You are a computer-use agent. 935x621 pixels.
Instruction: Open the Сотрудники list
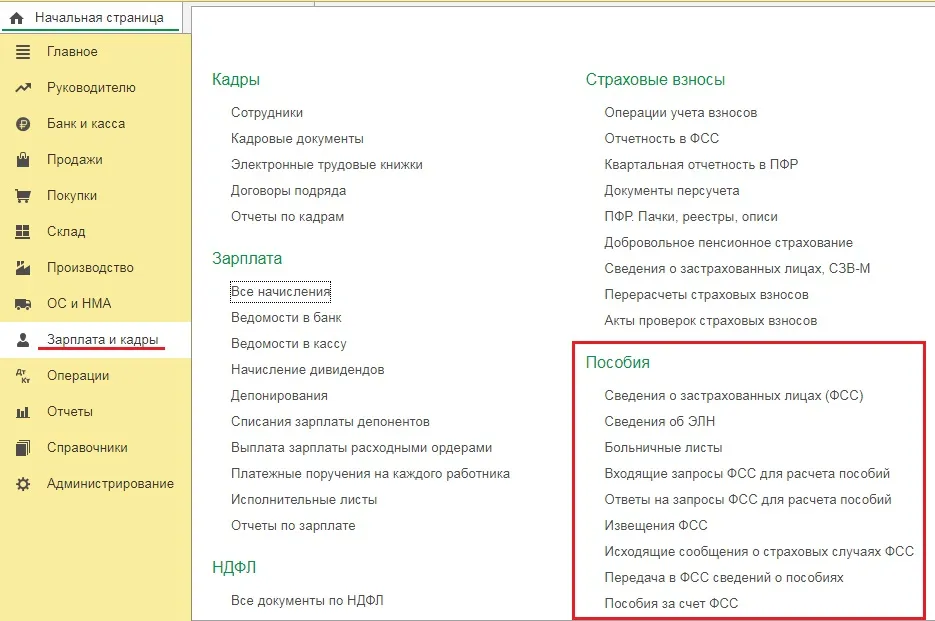coord(267,113)
